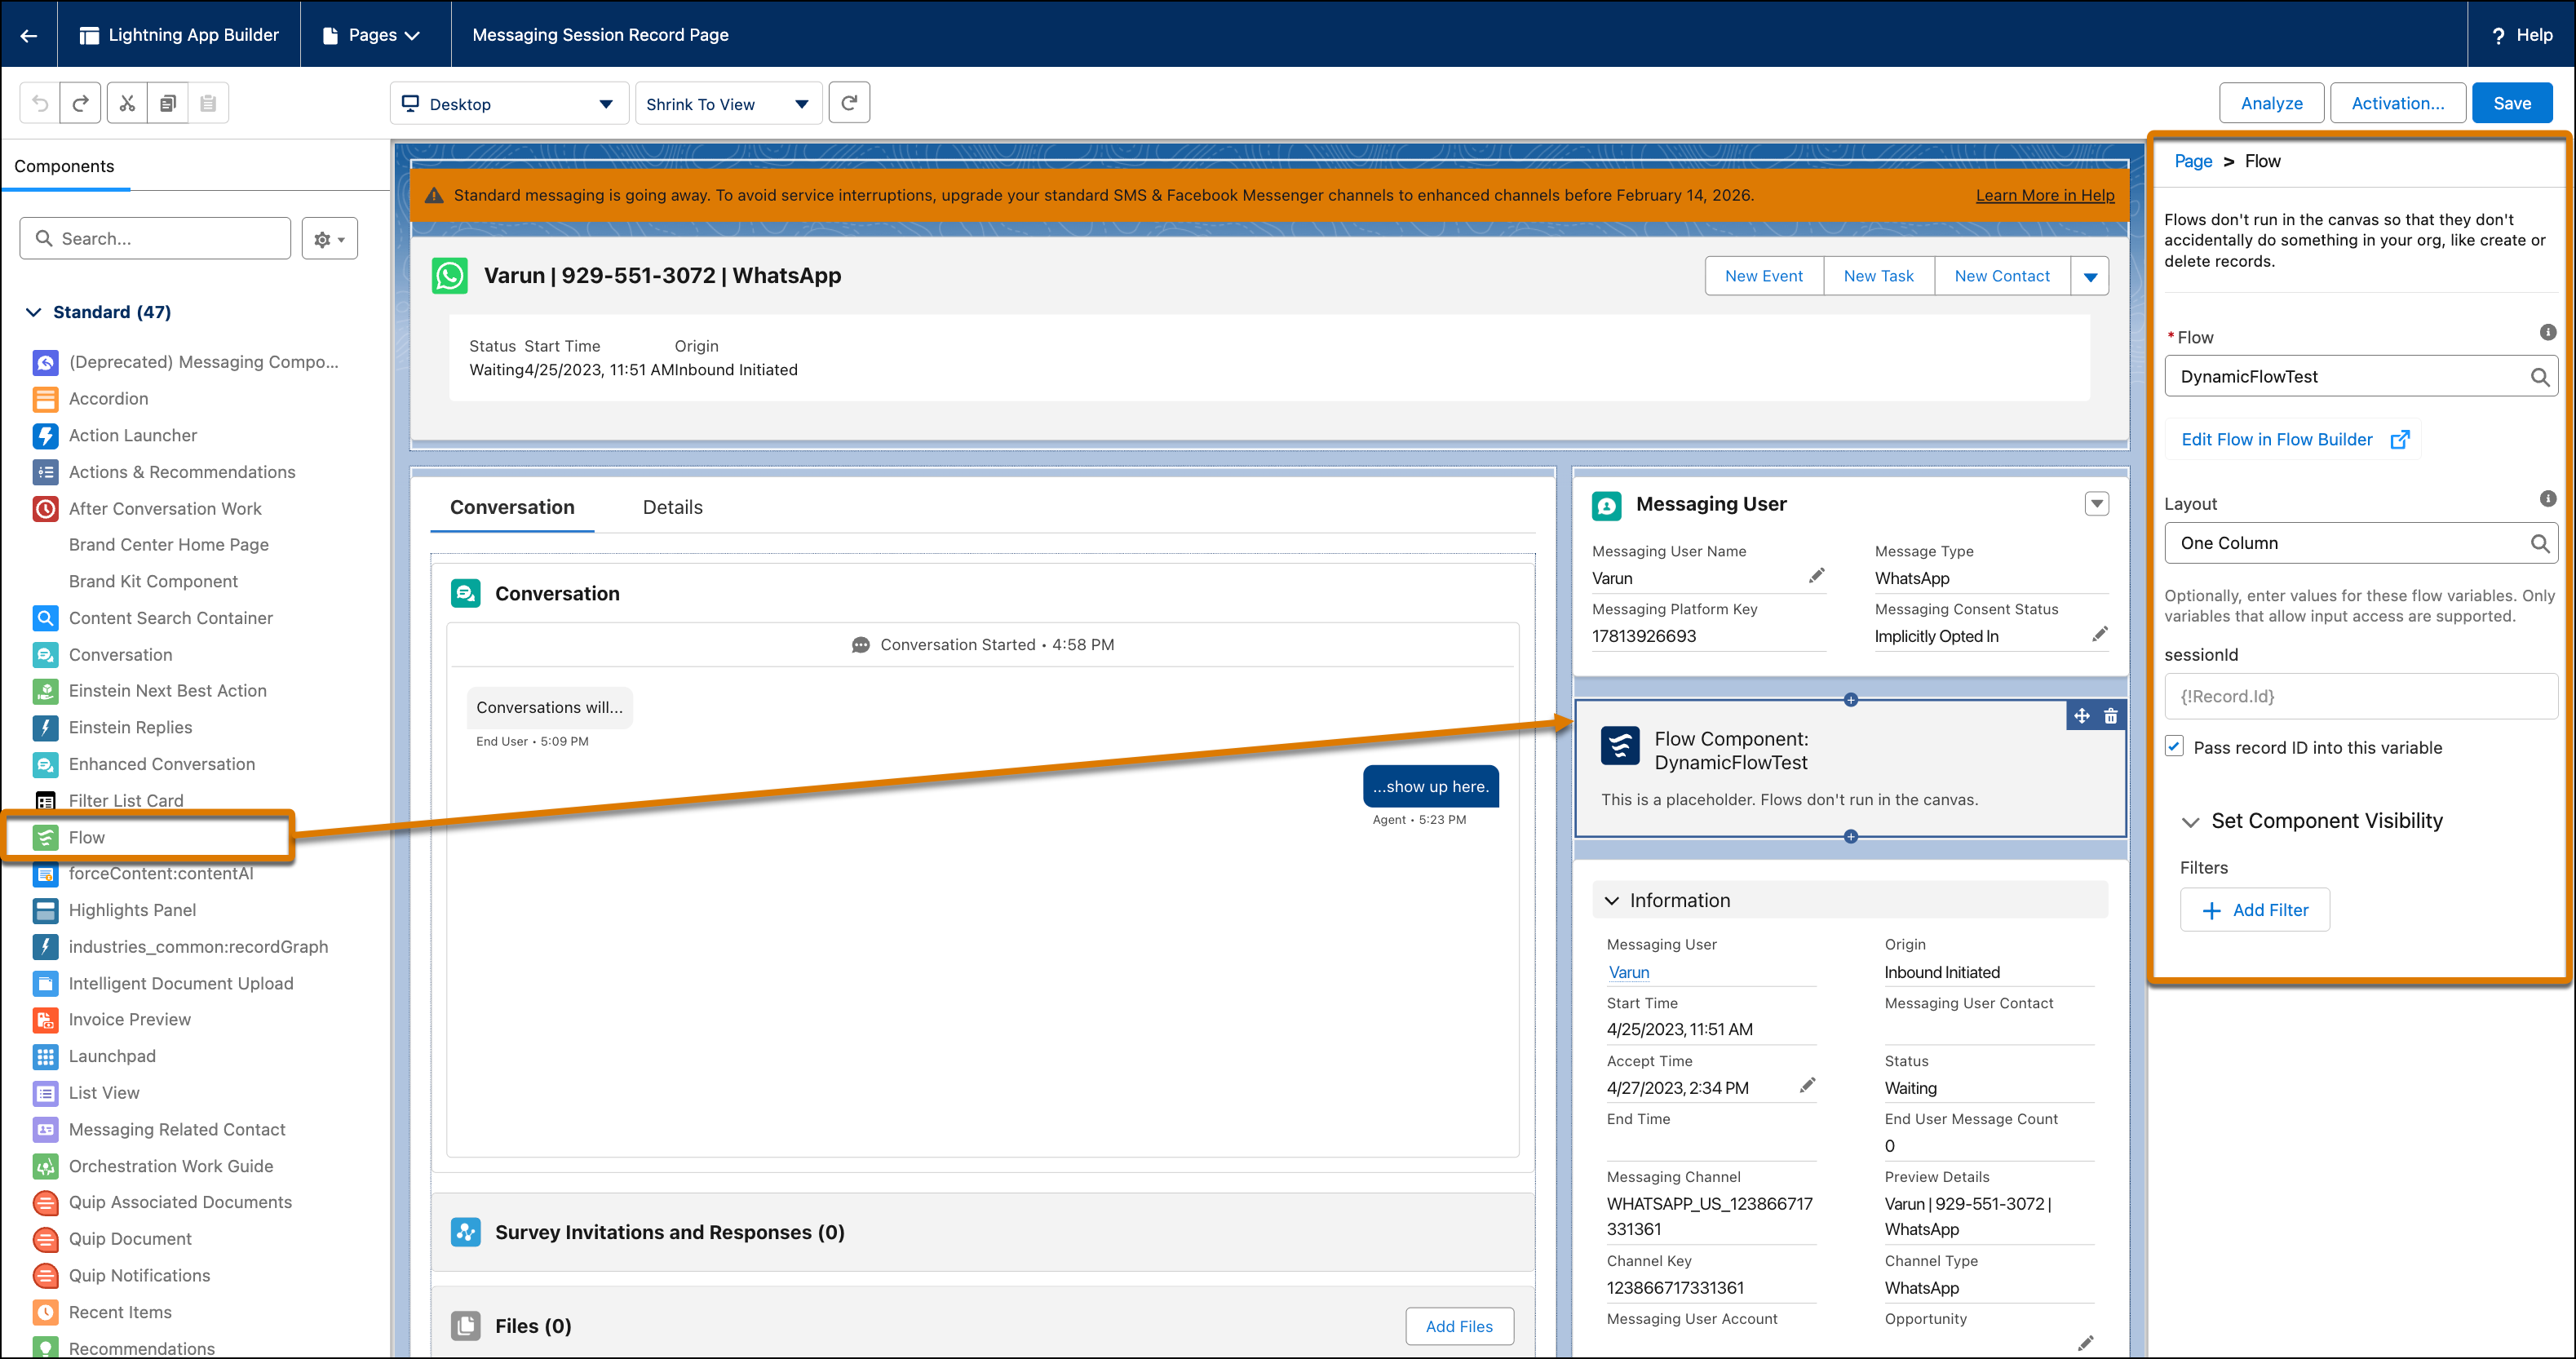The height and width of the screenshot is (1359, 2576).
Task: Focus the components Search field
Action: click(x=155, y=239)
